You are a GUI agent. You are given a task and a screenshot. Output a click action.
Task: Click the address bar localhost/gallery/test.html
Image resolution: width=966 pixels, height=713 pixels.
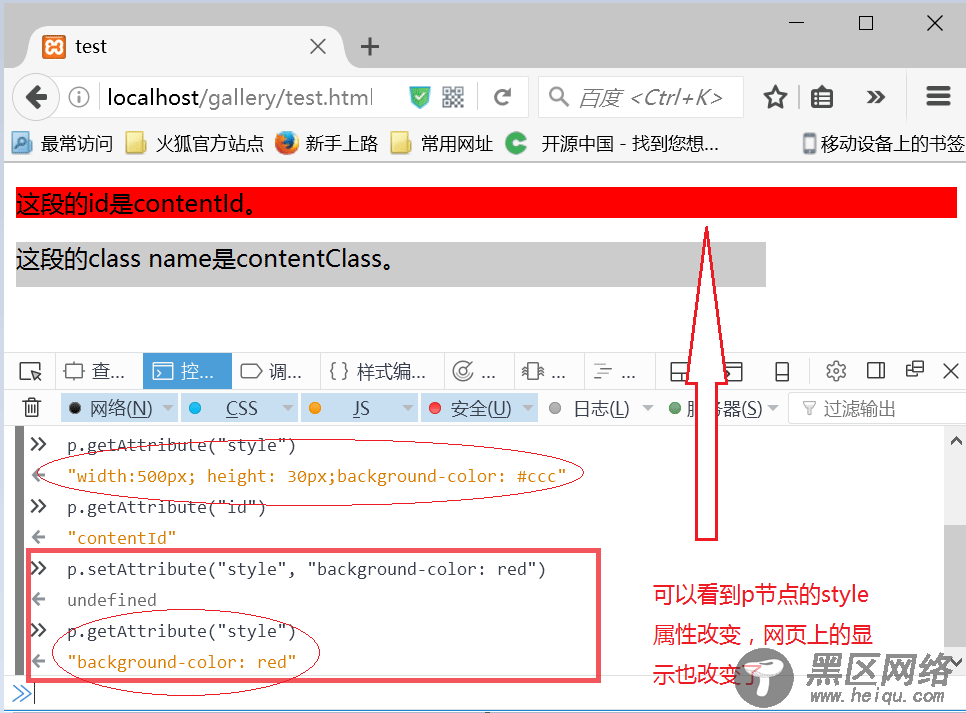click(x=240, y=97)
